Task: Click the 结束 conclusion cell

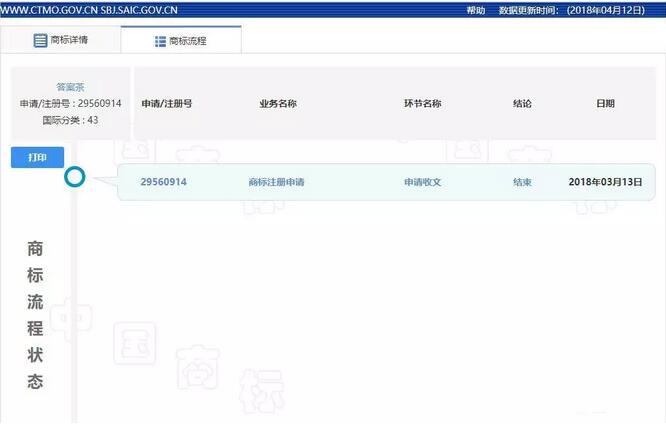Action: 522,182
